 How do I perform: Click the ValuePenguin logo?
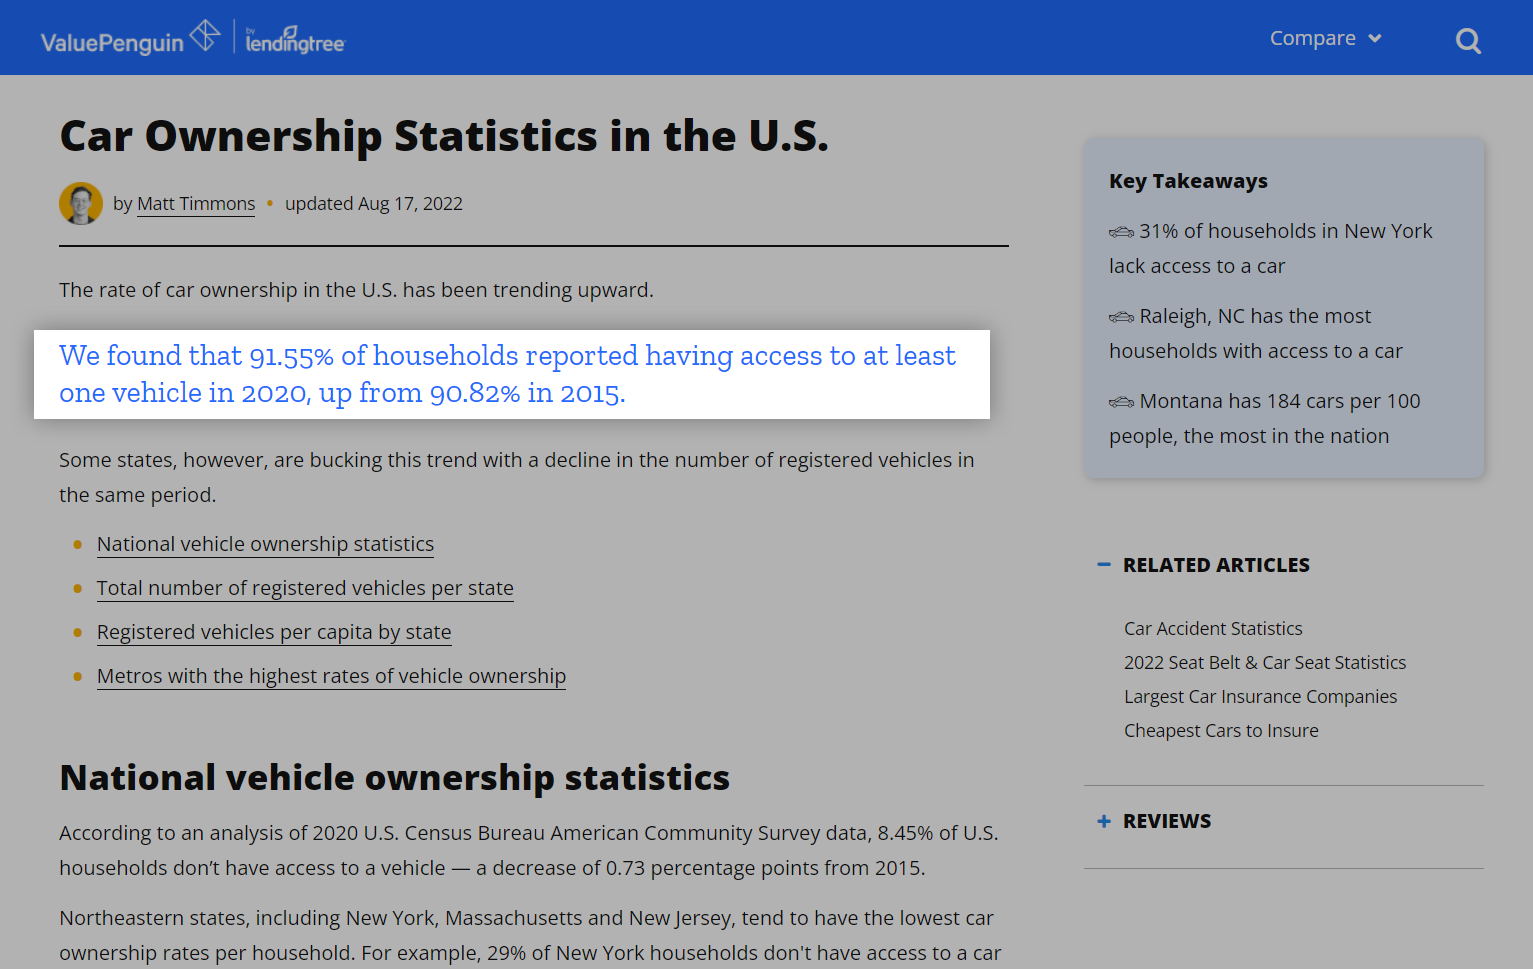click(129, 39)
